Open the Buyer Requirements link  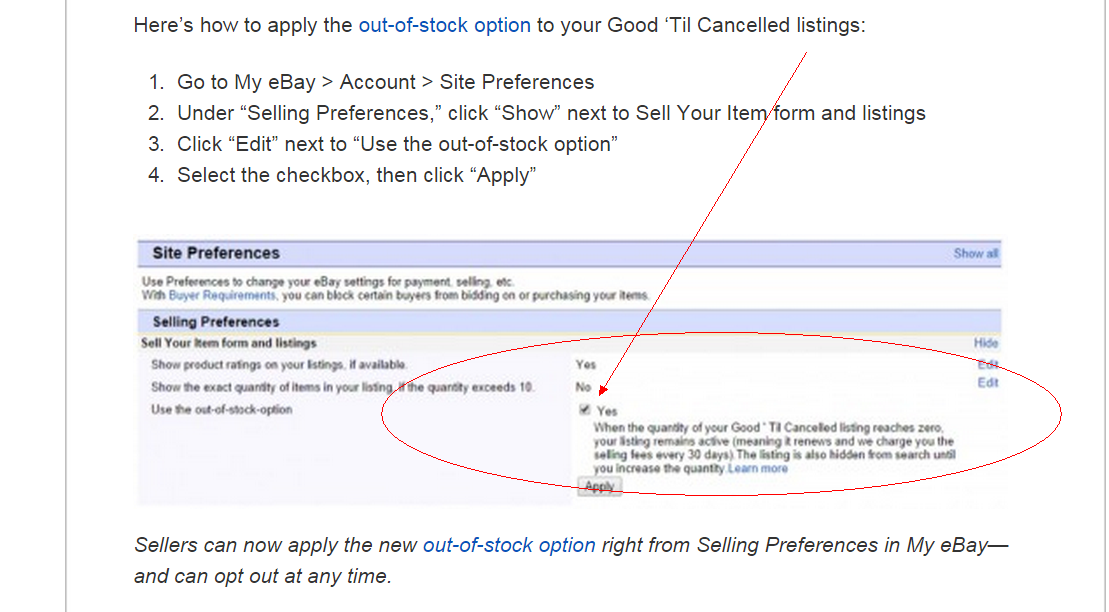pyautogui.click(x=236, y=296)
